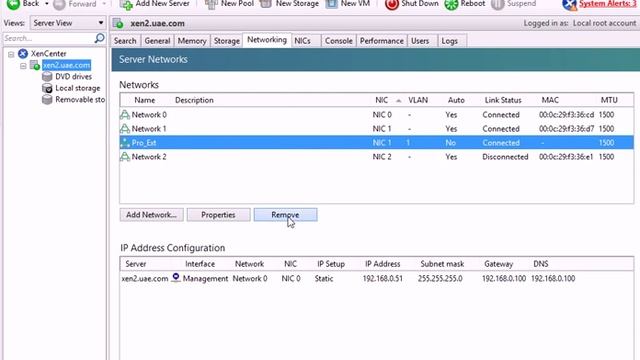Switch to the Memory tab
Image resolution: width=640 pixels, height=360 pixels.
click(192, 41)
